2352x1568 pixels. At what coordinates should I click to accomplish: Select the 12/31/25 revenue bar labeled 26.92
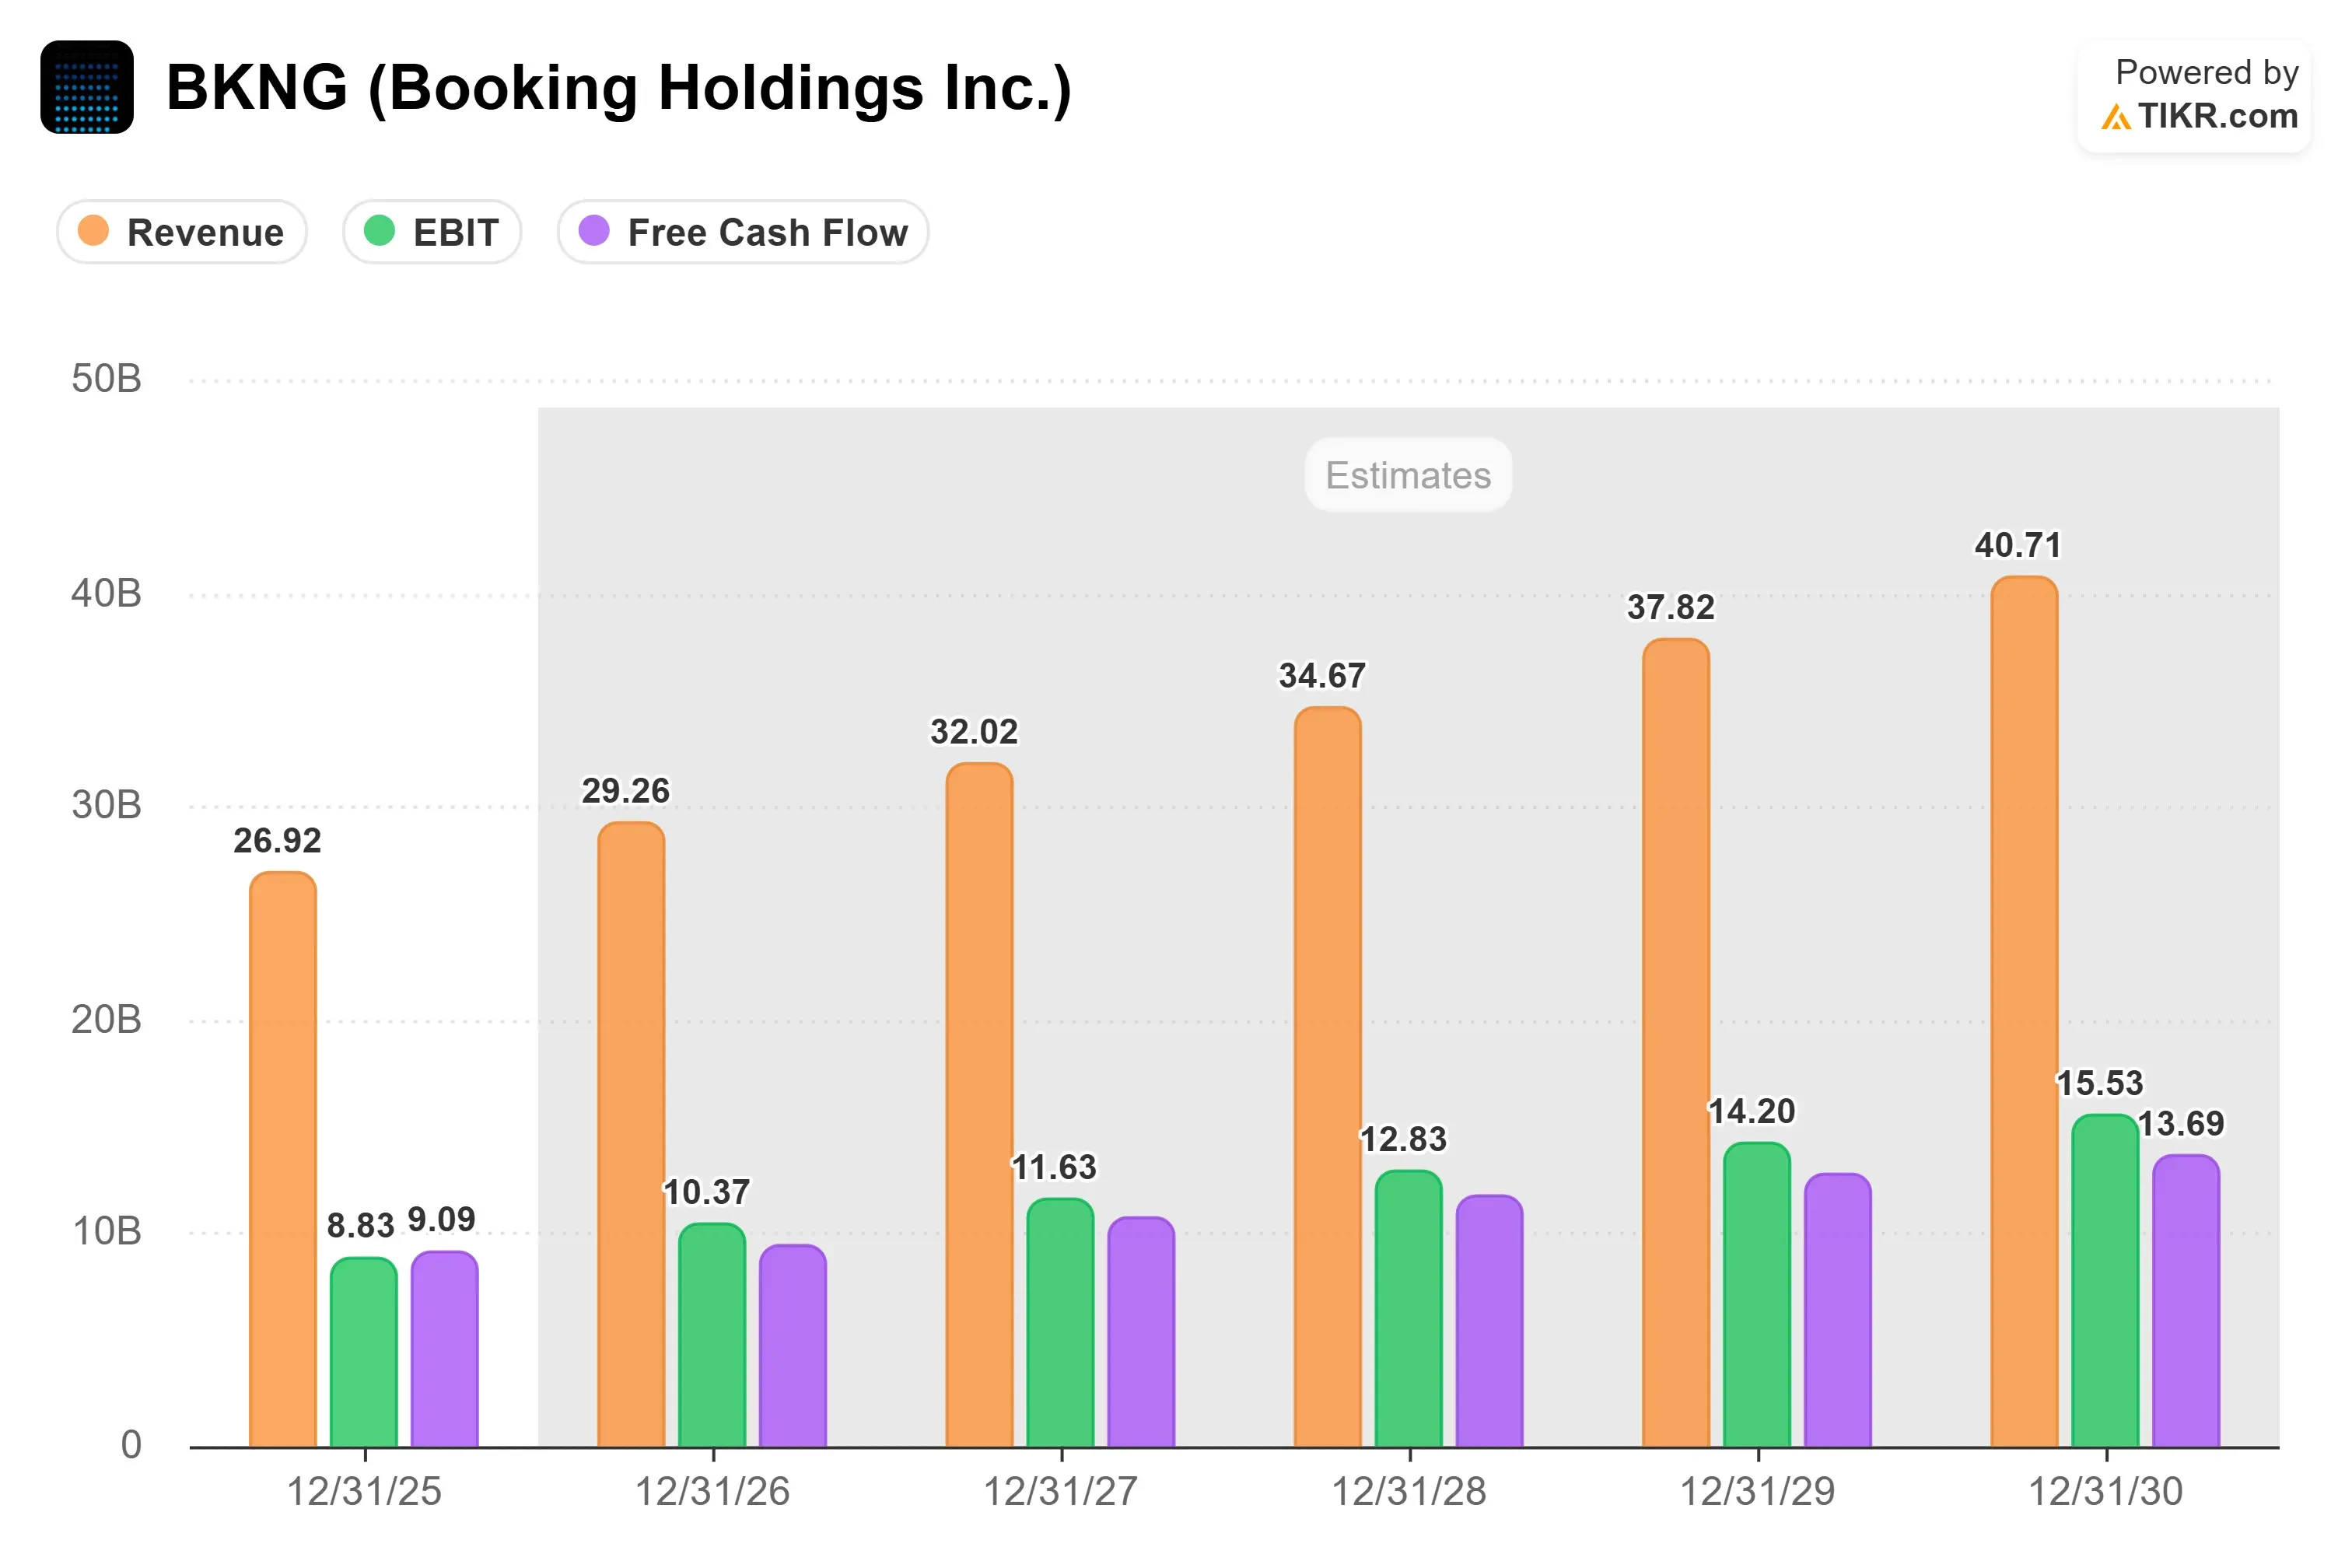pos(283,1160)
